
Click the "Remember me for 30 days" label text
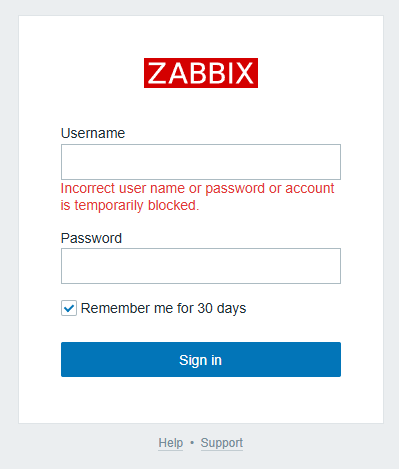click(x=163, y=308)
